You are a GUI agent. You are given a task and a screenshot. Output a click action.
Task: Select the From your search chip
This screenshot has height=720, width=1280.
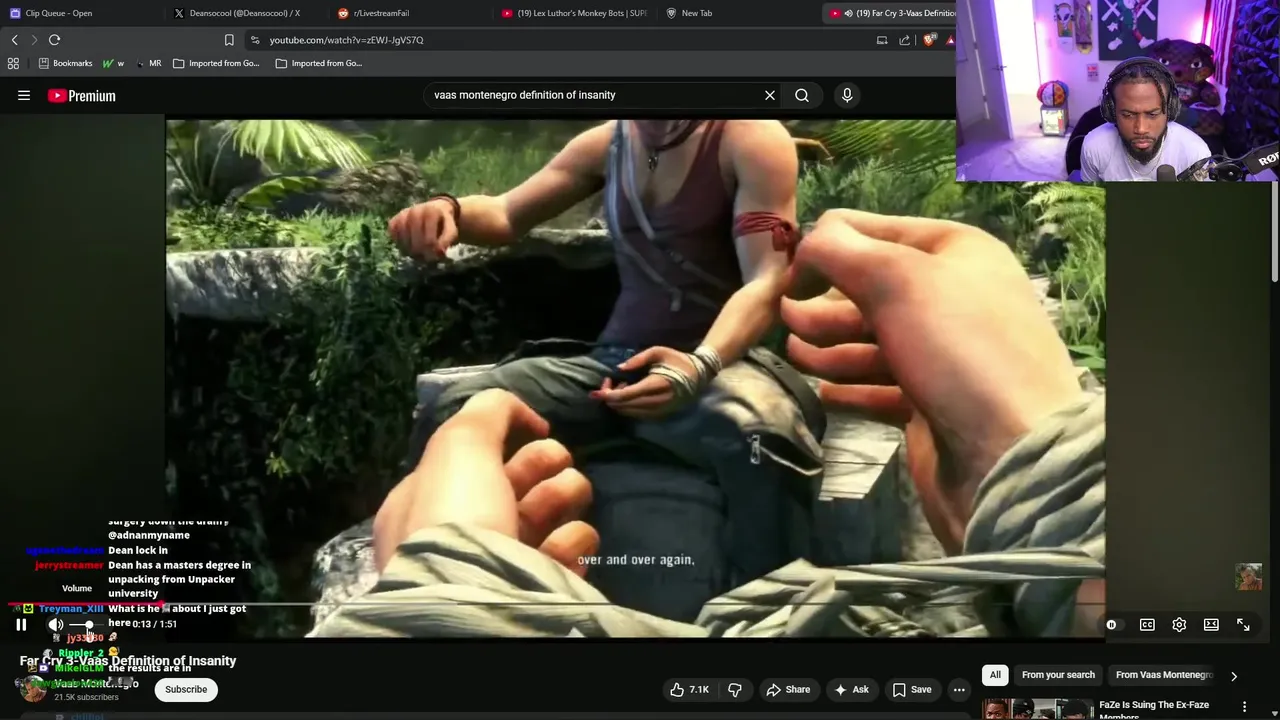[x=1058, y=675]
